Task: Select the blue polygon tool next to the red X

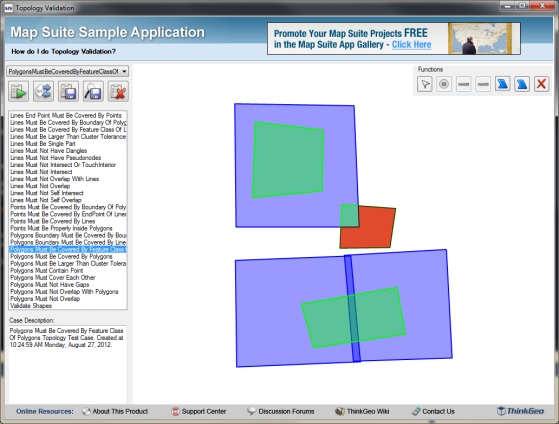Action: [x=522, y=84]
